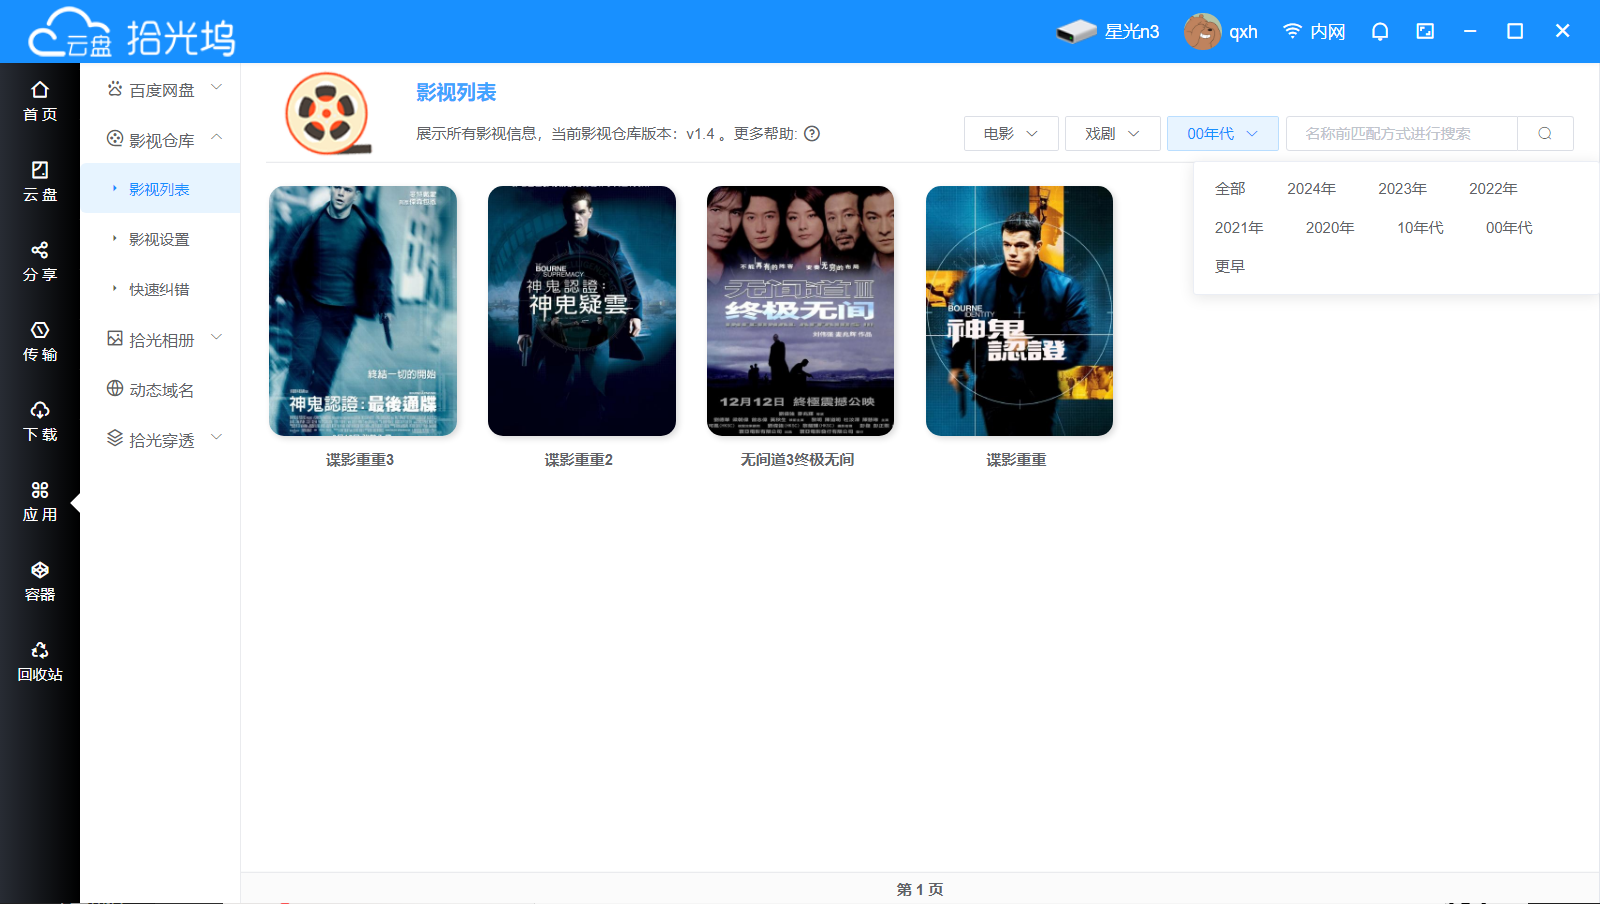Open the 应用 apps section
Viewport: 1600px width, 904px height.
point(40,501)
